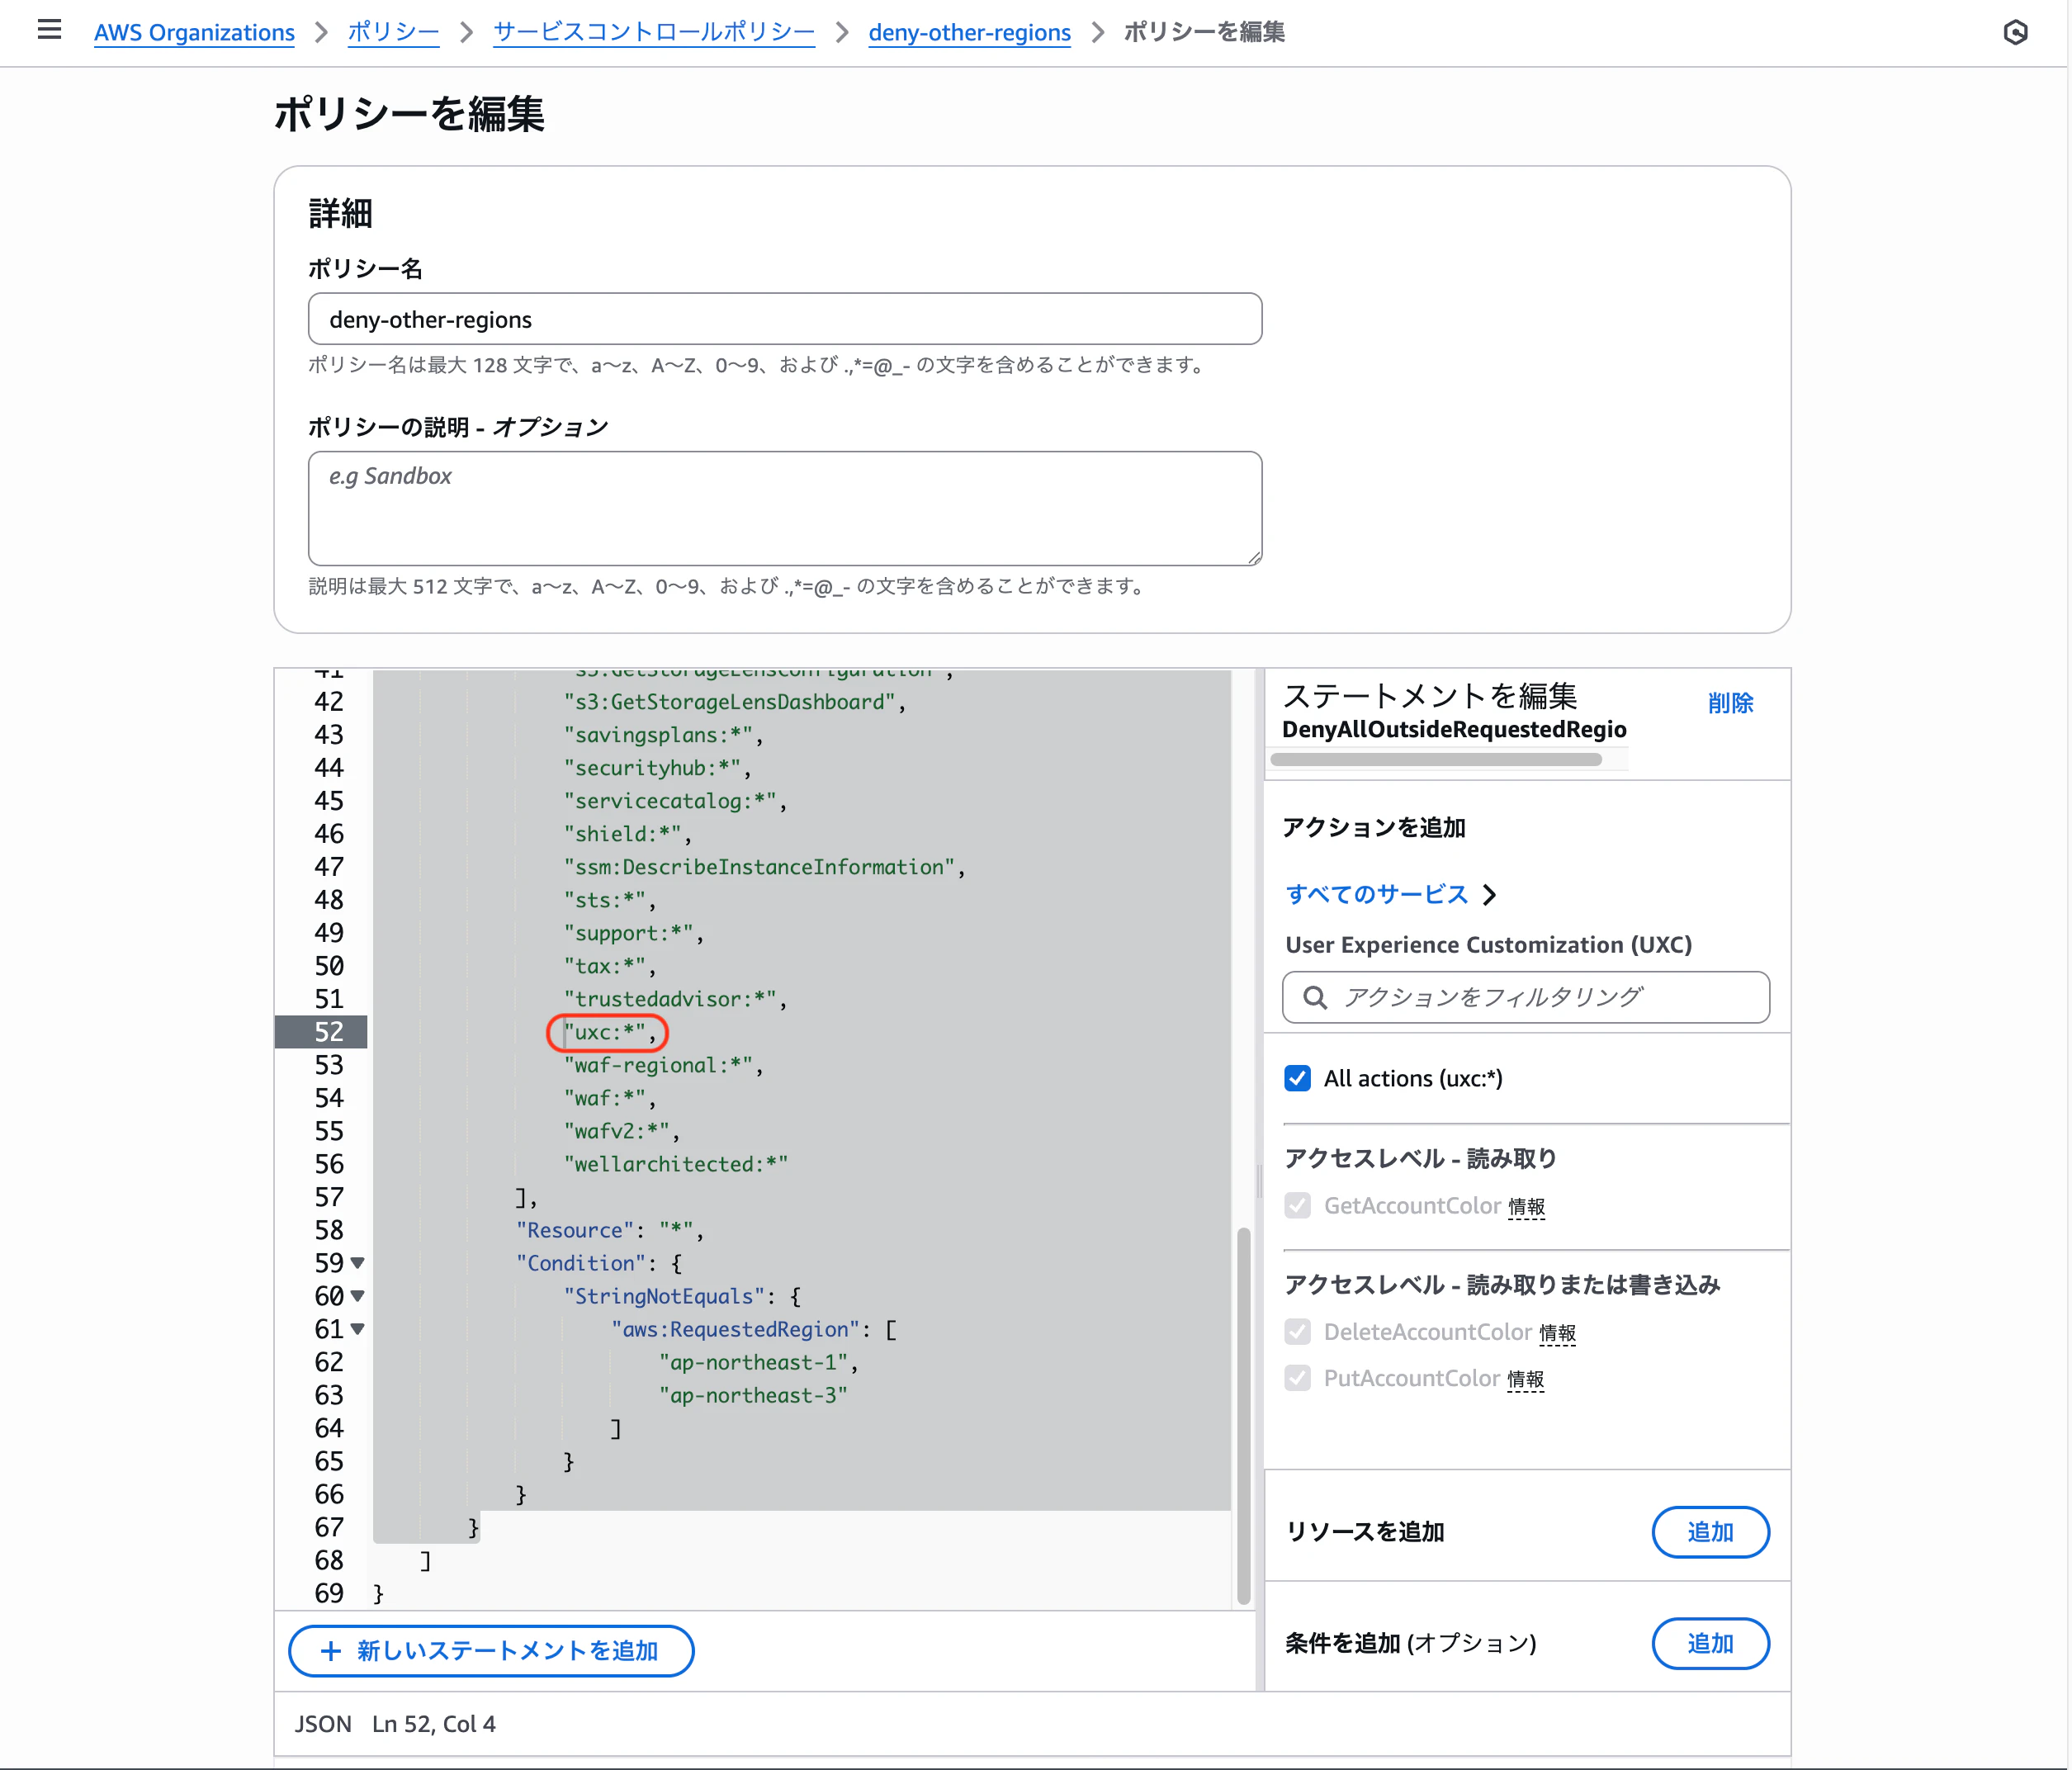The height and width of the screenshot is (1770, 2072).
Task: Uncheck All actions (uxc:*) checkbox
Action: point(1297,1078)
